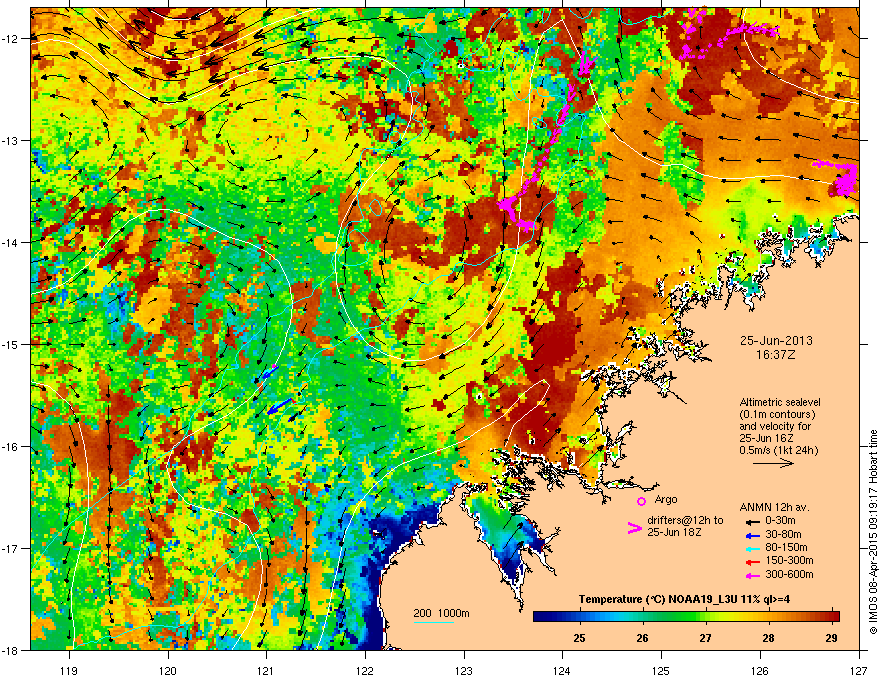Click the '25-Jun 16Z' text
The image size is (880, 680).
(x=767, y=438)
